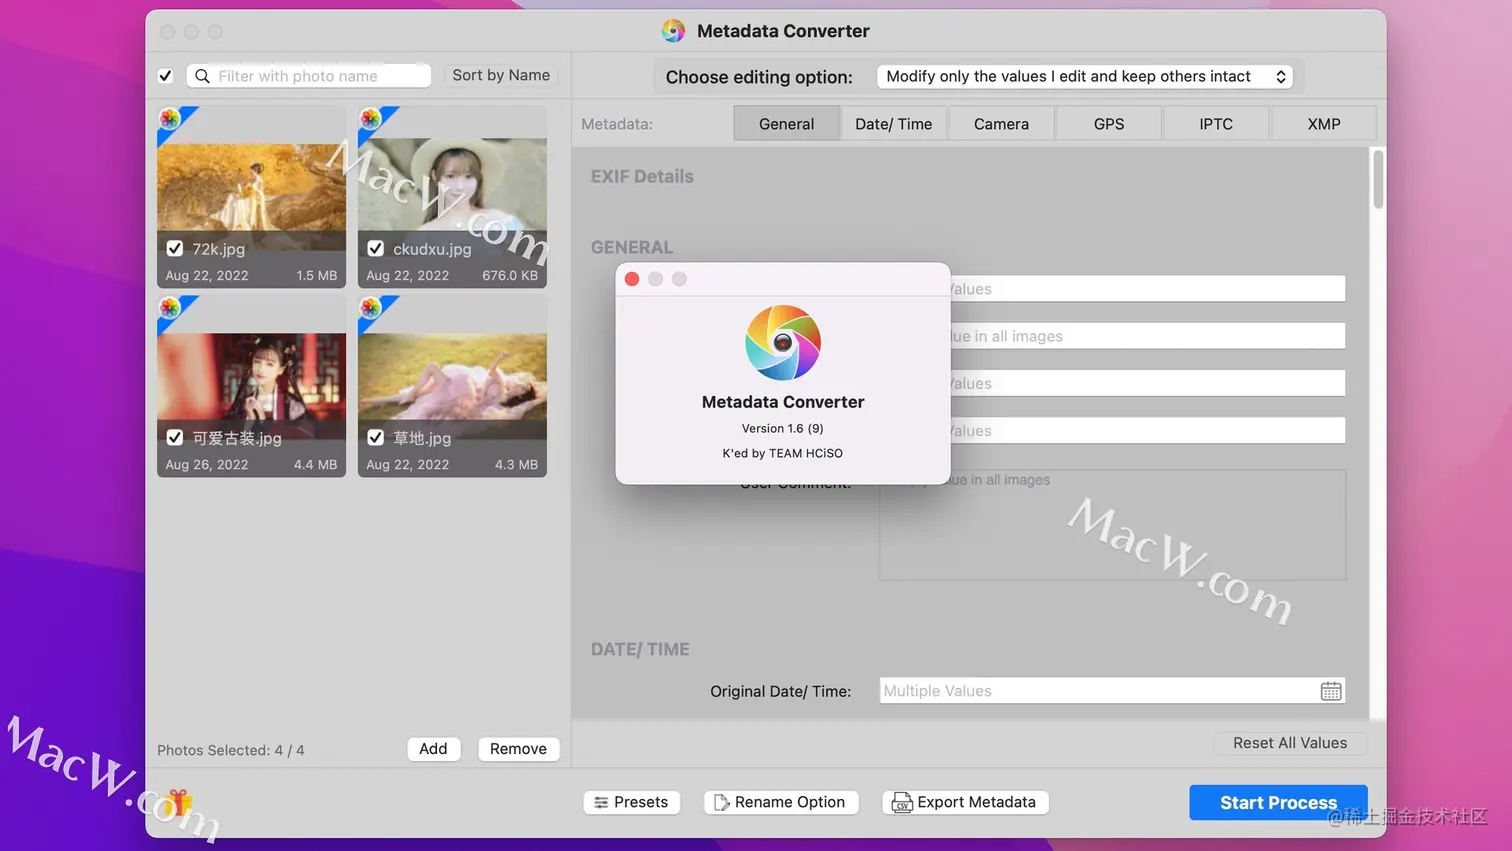Open the Sort by Name menu
This screenshot has width=1512, height=851.
point(501,75)
